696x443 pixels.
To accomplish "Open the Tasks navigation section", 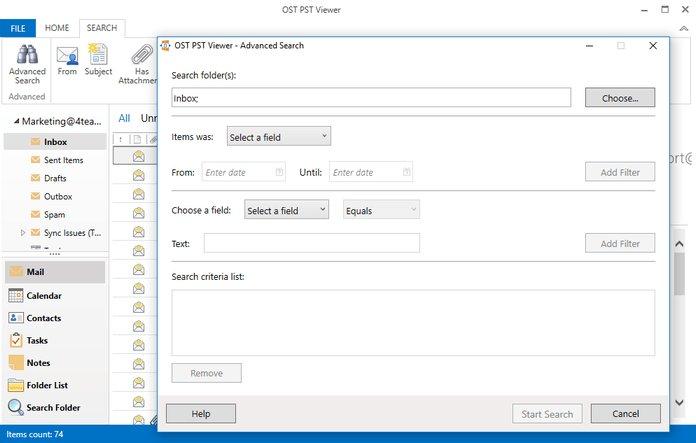I will (x=55, y=340).
